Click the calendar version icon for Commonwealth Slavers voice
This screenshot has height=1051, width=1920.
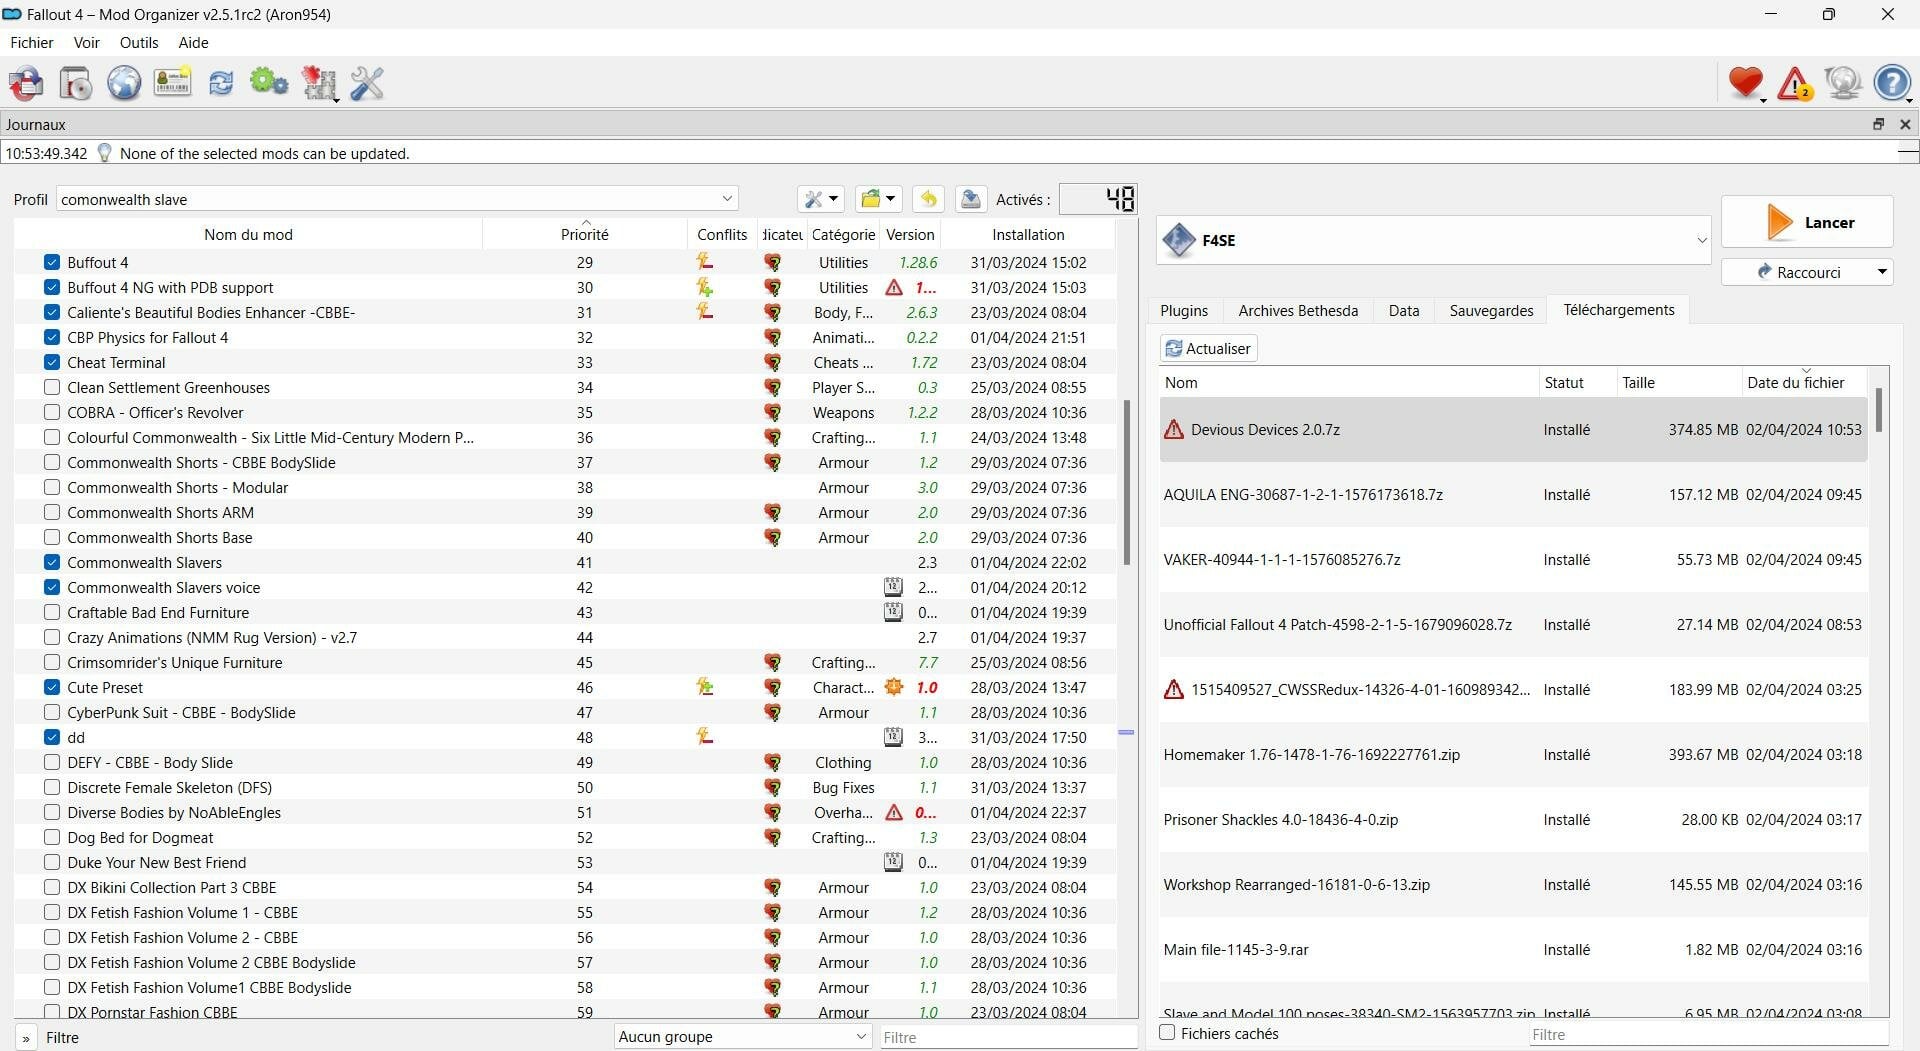tap(894, 587)
